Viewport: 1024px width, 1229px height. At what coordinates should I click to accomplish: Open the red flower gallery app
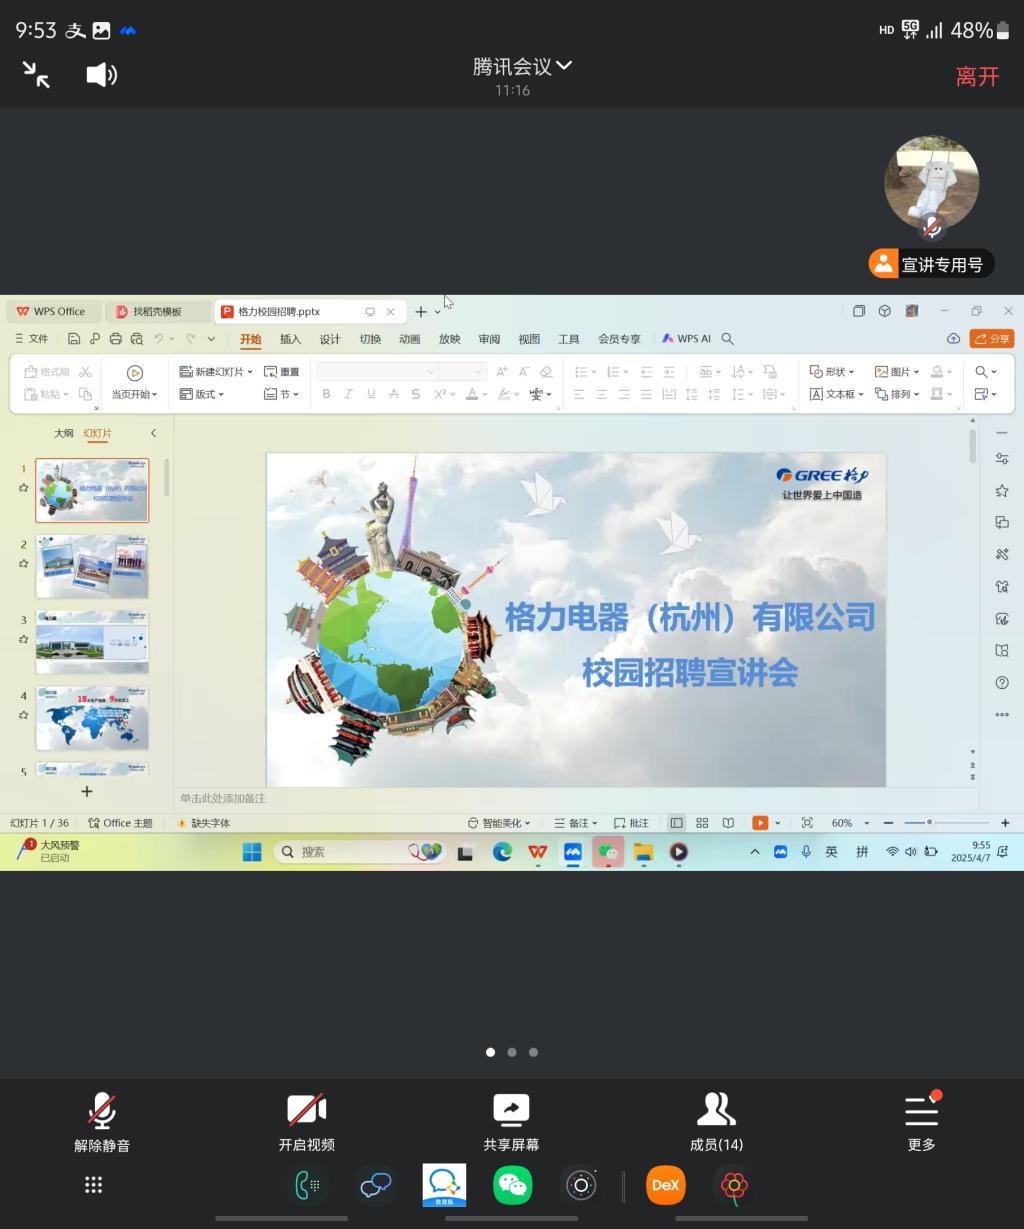[x=734, y=1185]
